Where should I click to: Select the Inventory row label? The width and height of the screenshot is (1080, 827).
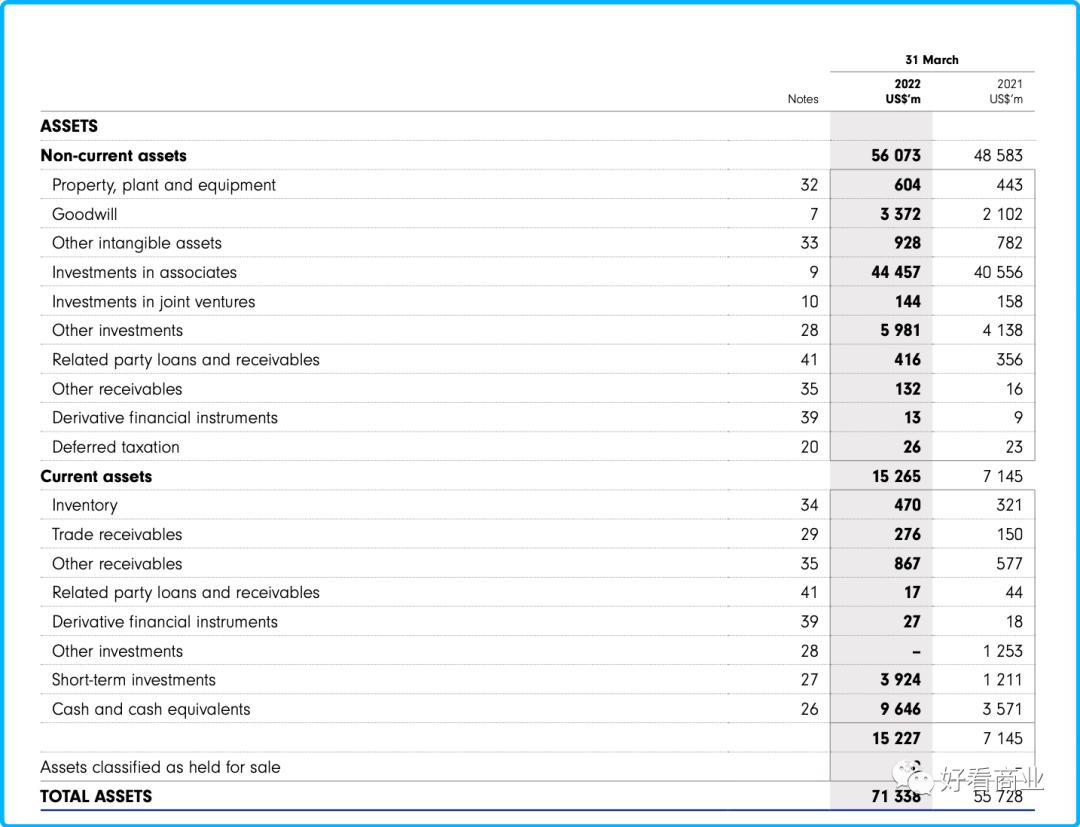click(x=85, y=505)
